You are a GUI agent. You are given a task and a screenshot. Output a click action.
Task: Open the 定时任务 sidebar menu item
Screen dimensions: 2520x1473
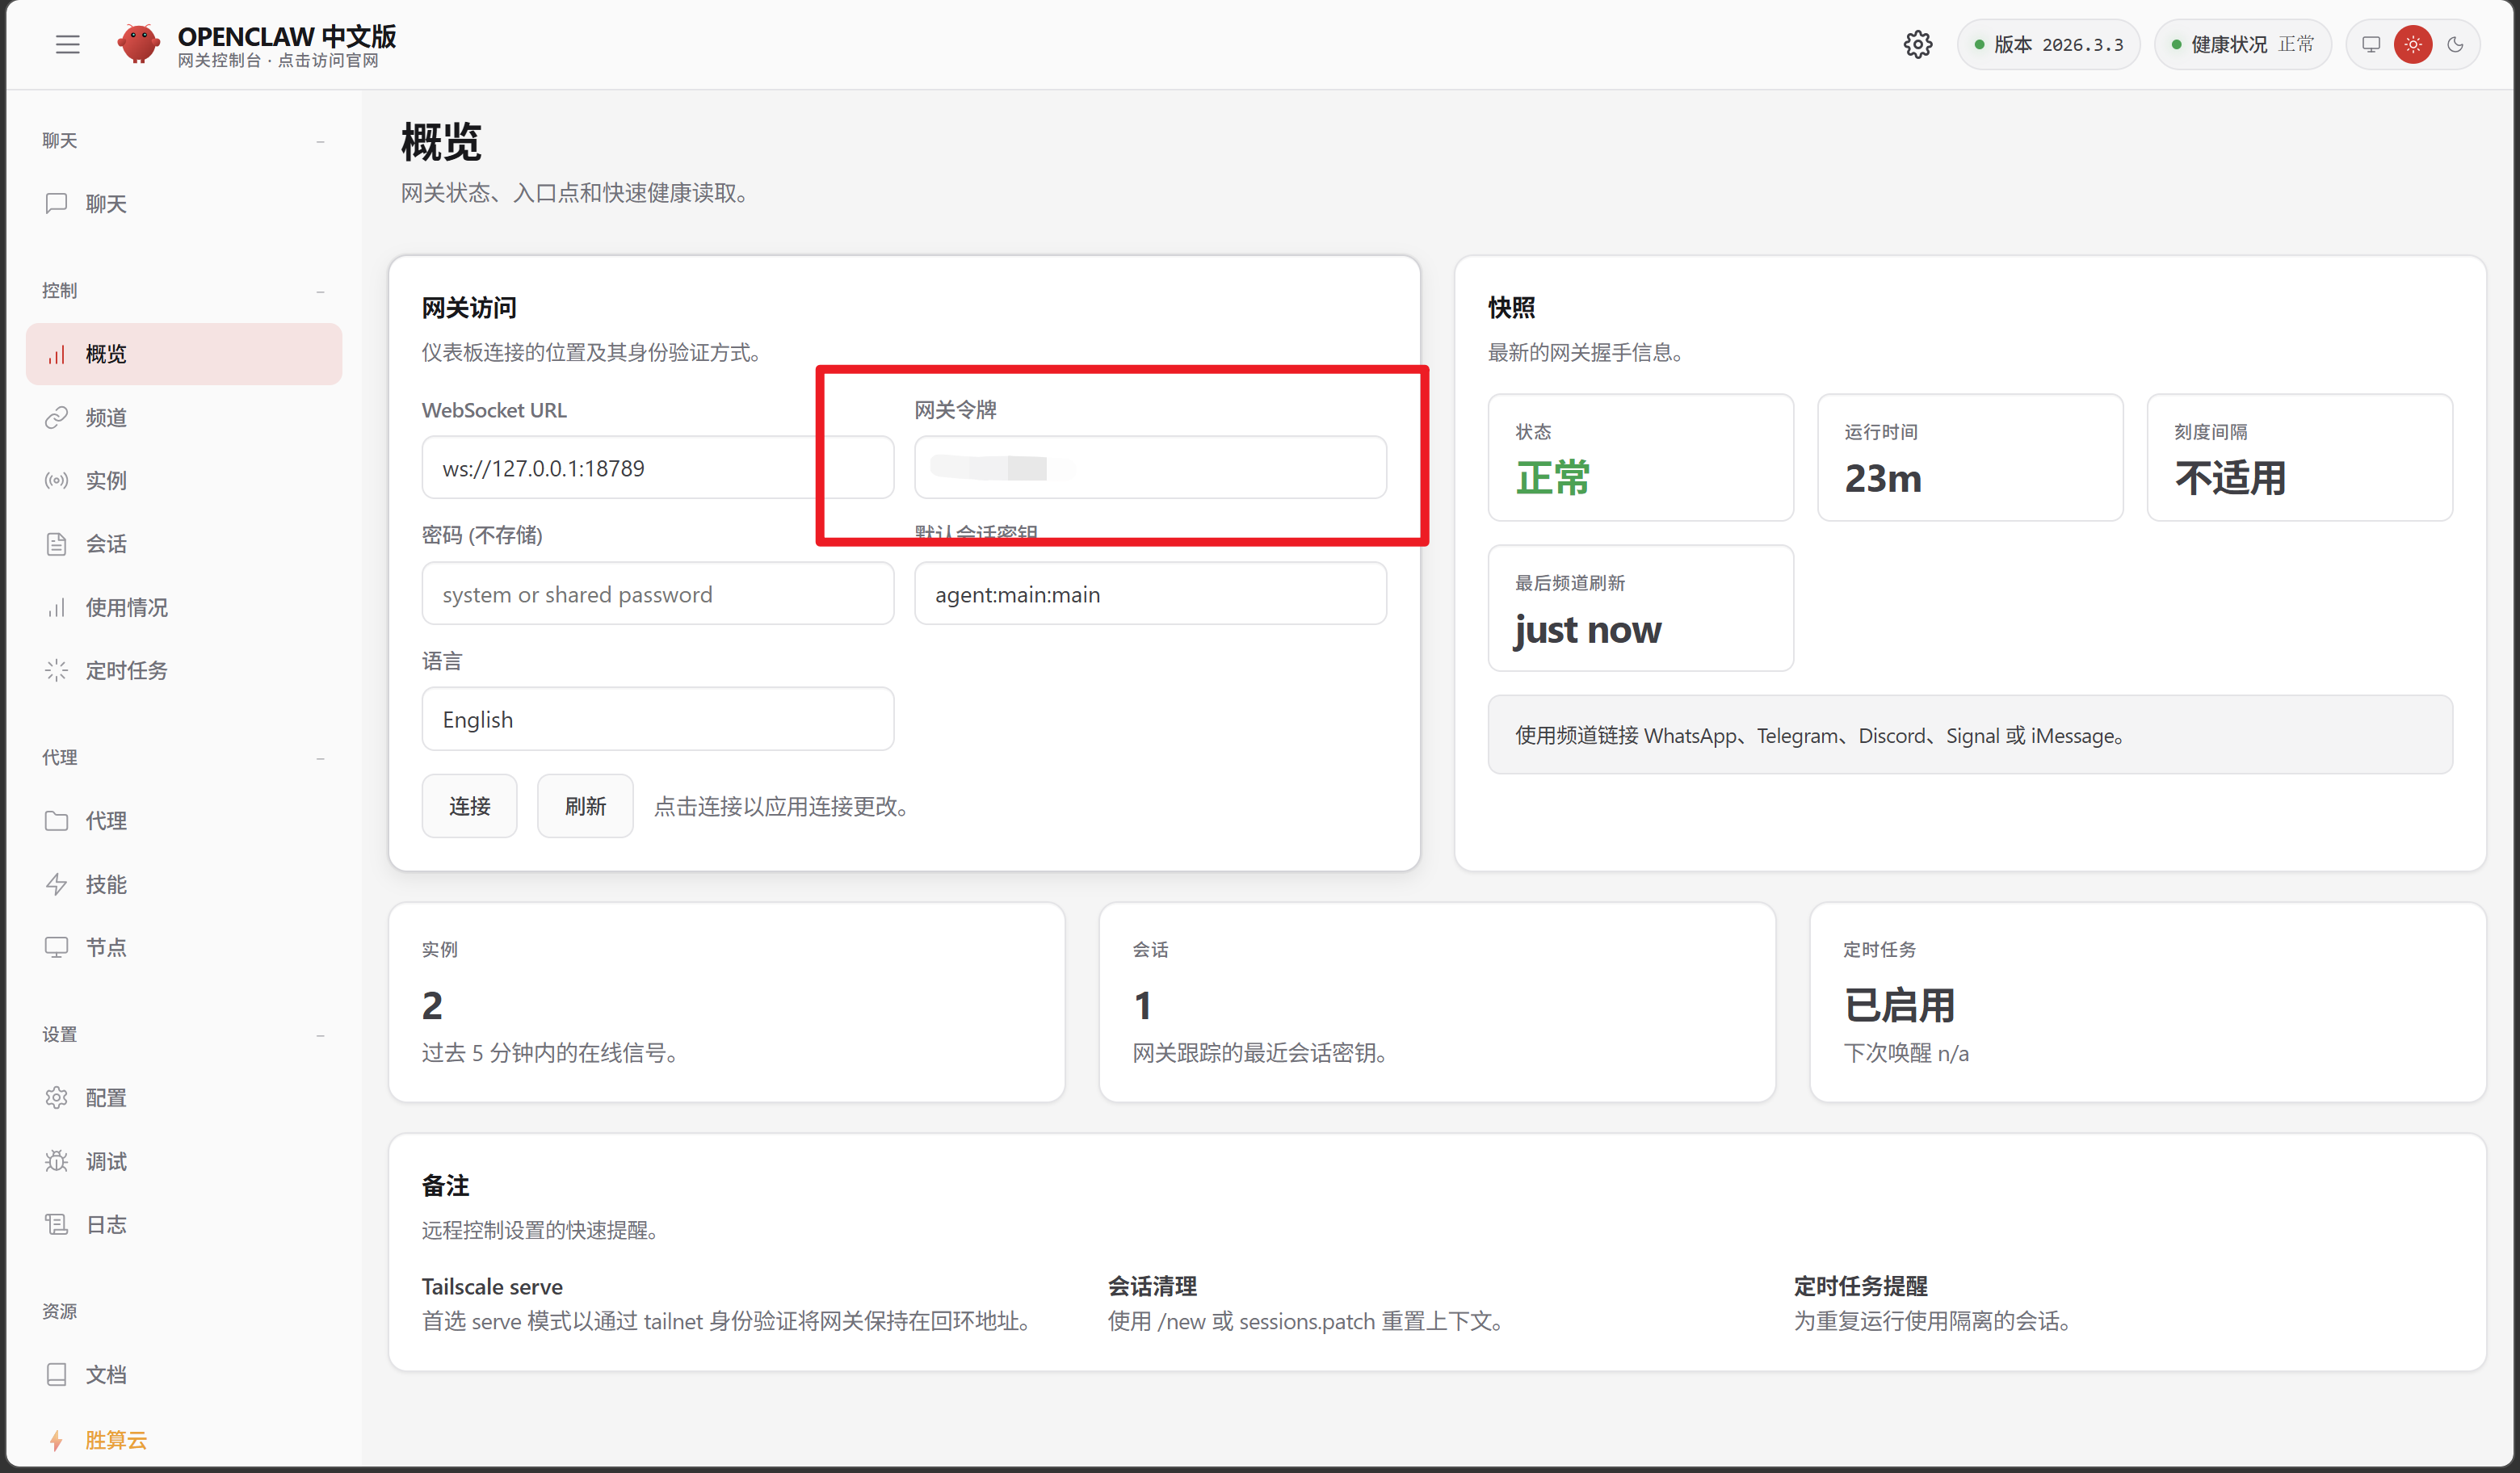(126, 670)
